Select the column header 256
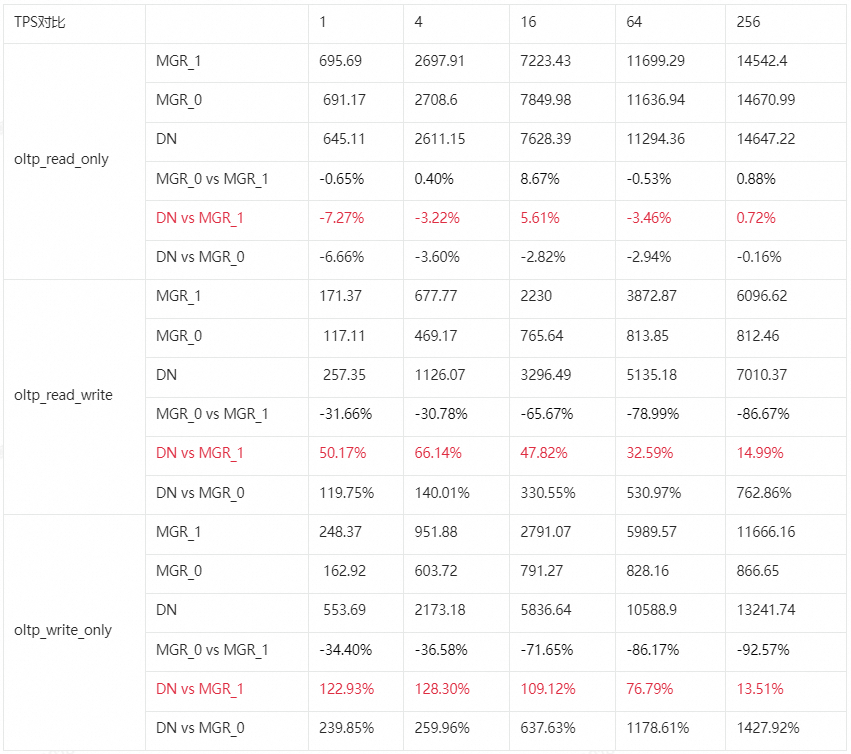The height and width of the screenshot is (754, 851). point(748,22)
